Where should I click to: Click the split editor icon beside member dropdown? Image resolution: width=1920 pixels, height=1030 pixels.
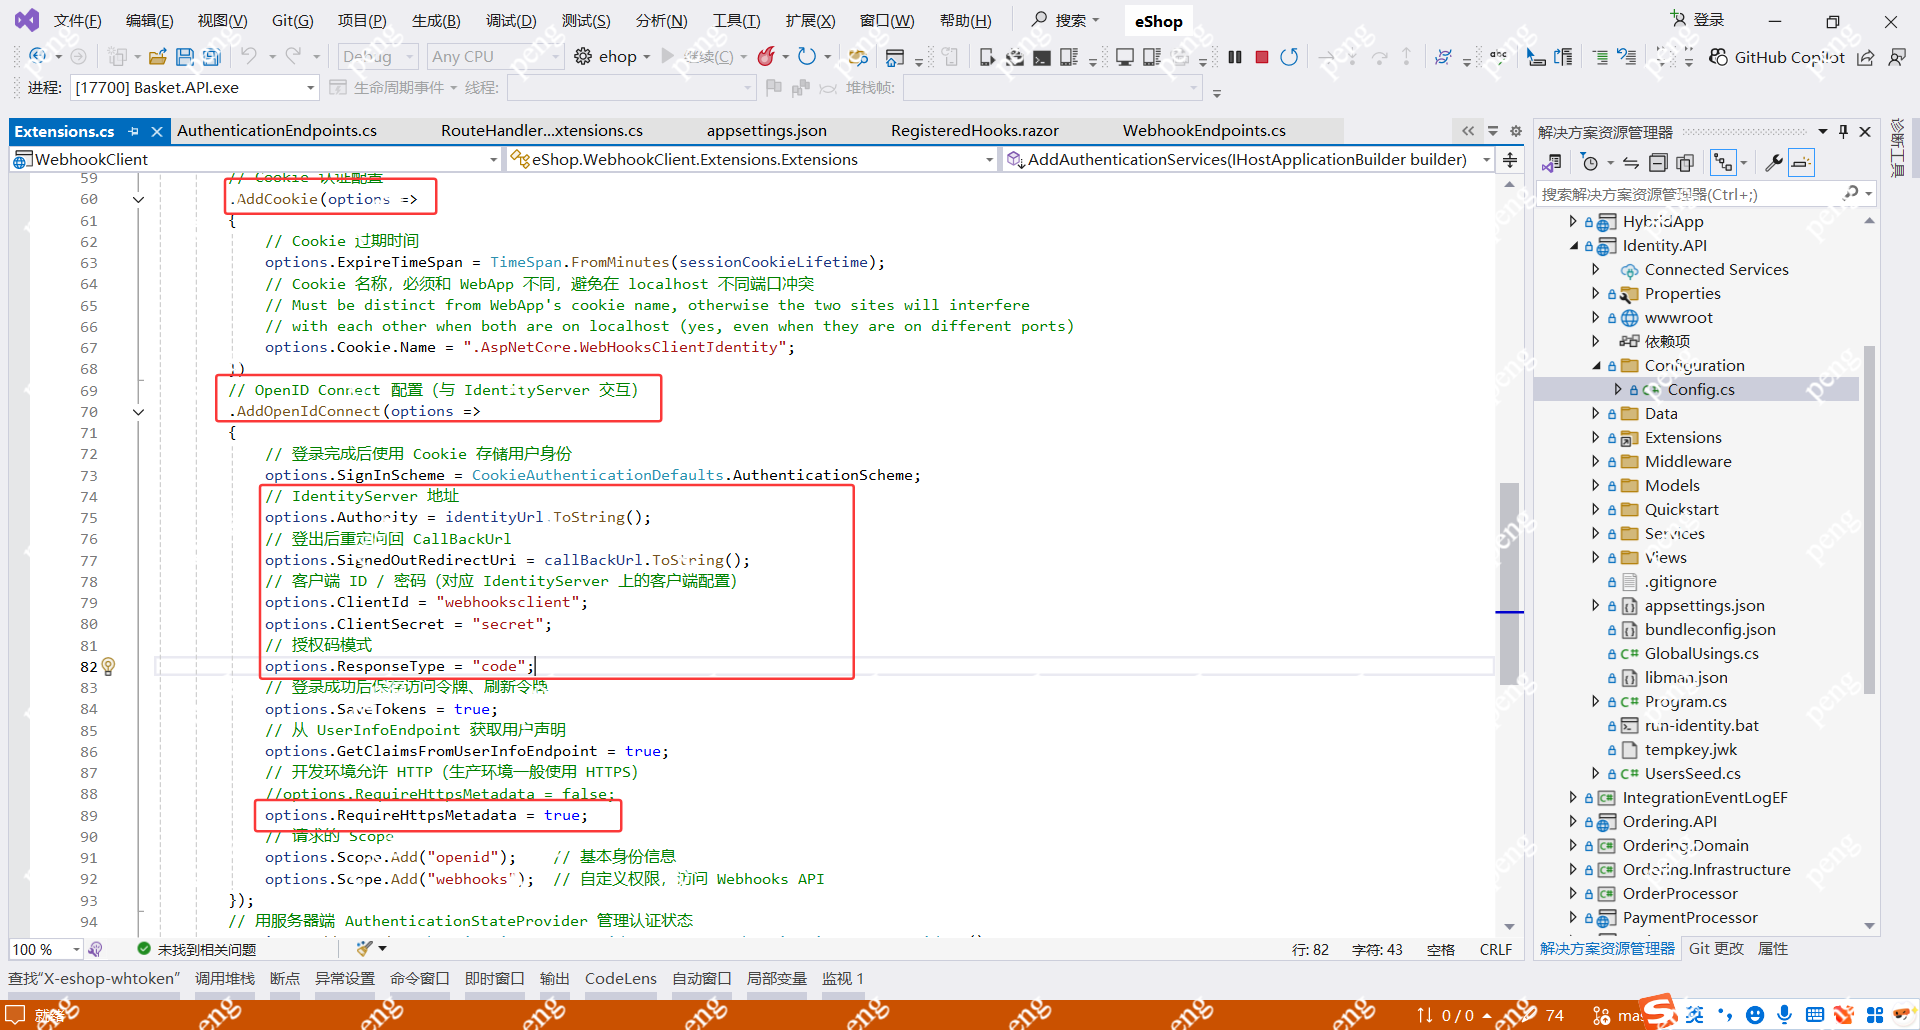pos(1510,159)
